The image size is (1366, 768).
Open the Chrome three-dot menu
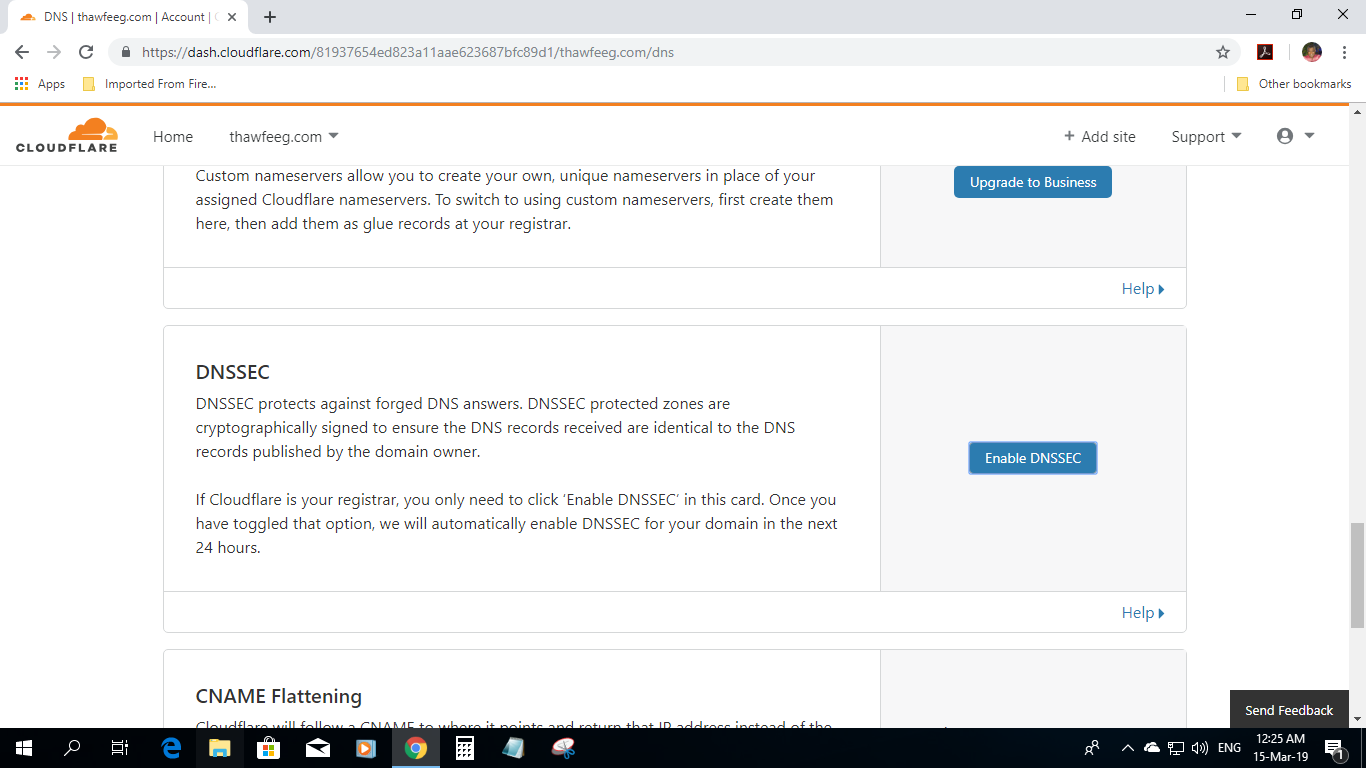click(1344, 52)
